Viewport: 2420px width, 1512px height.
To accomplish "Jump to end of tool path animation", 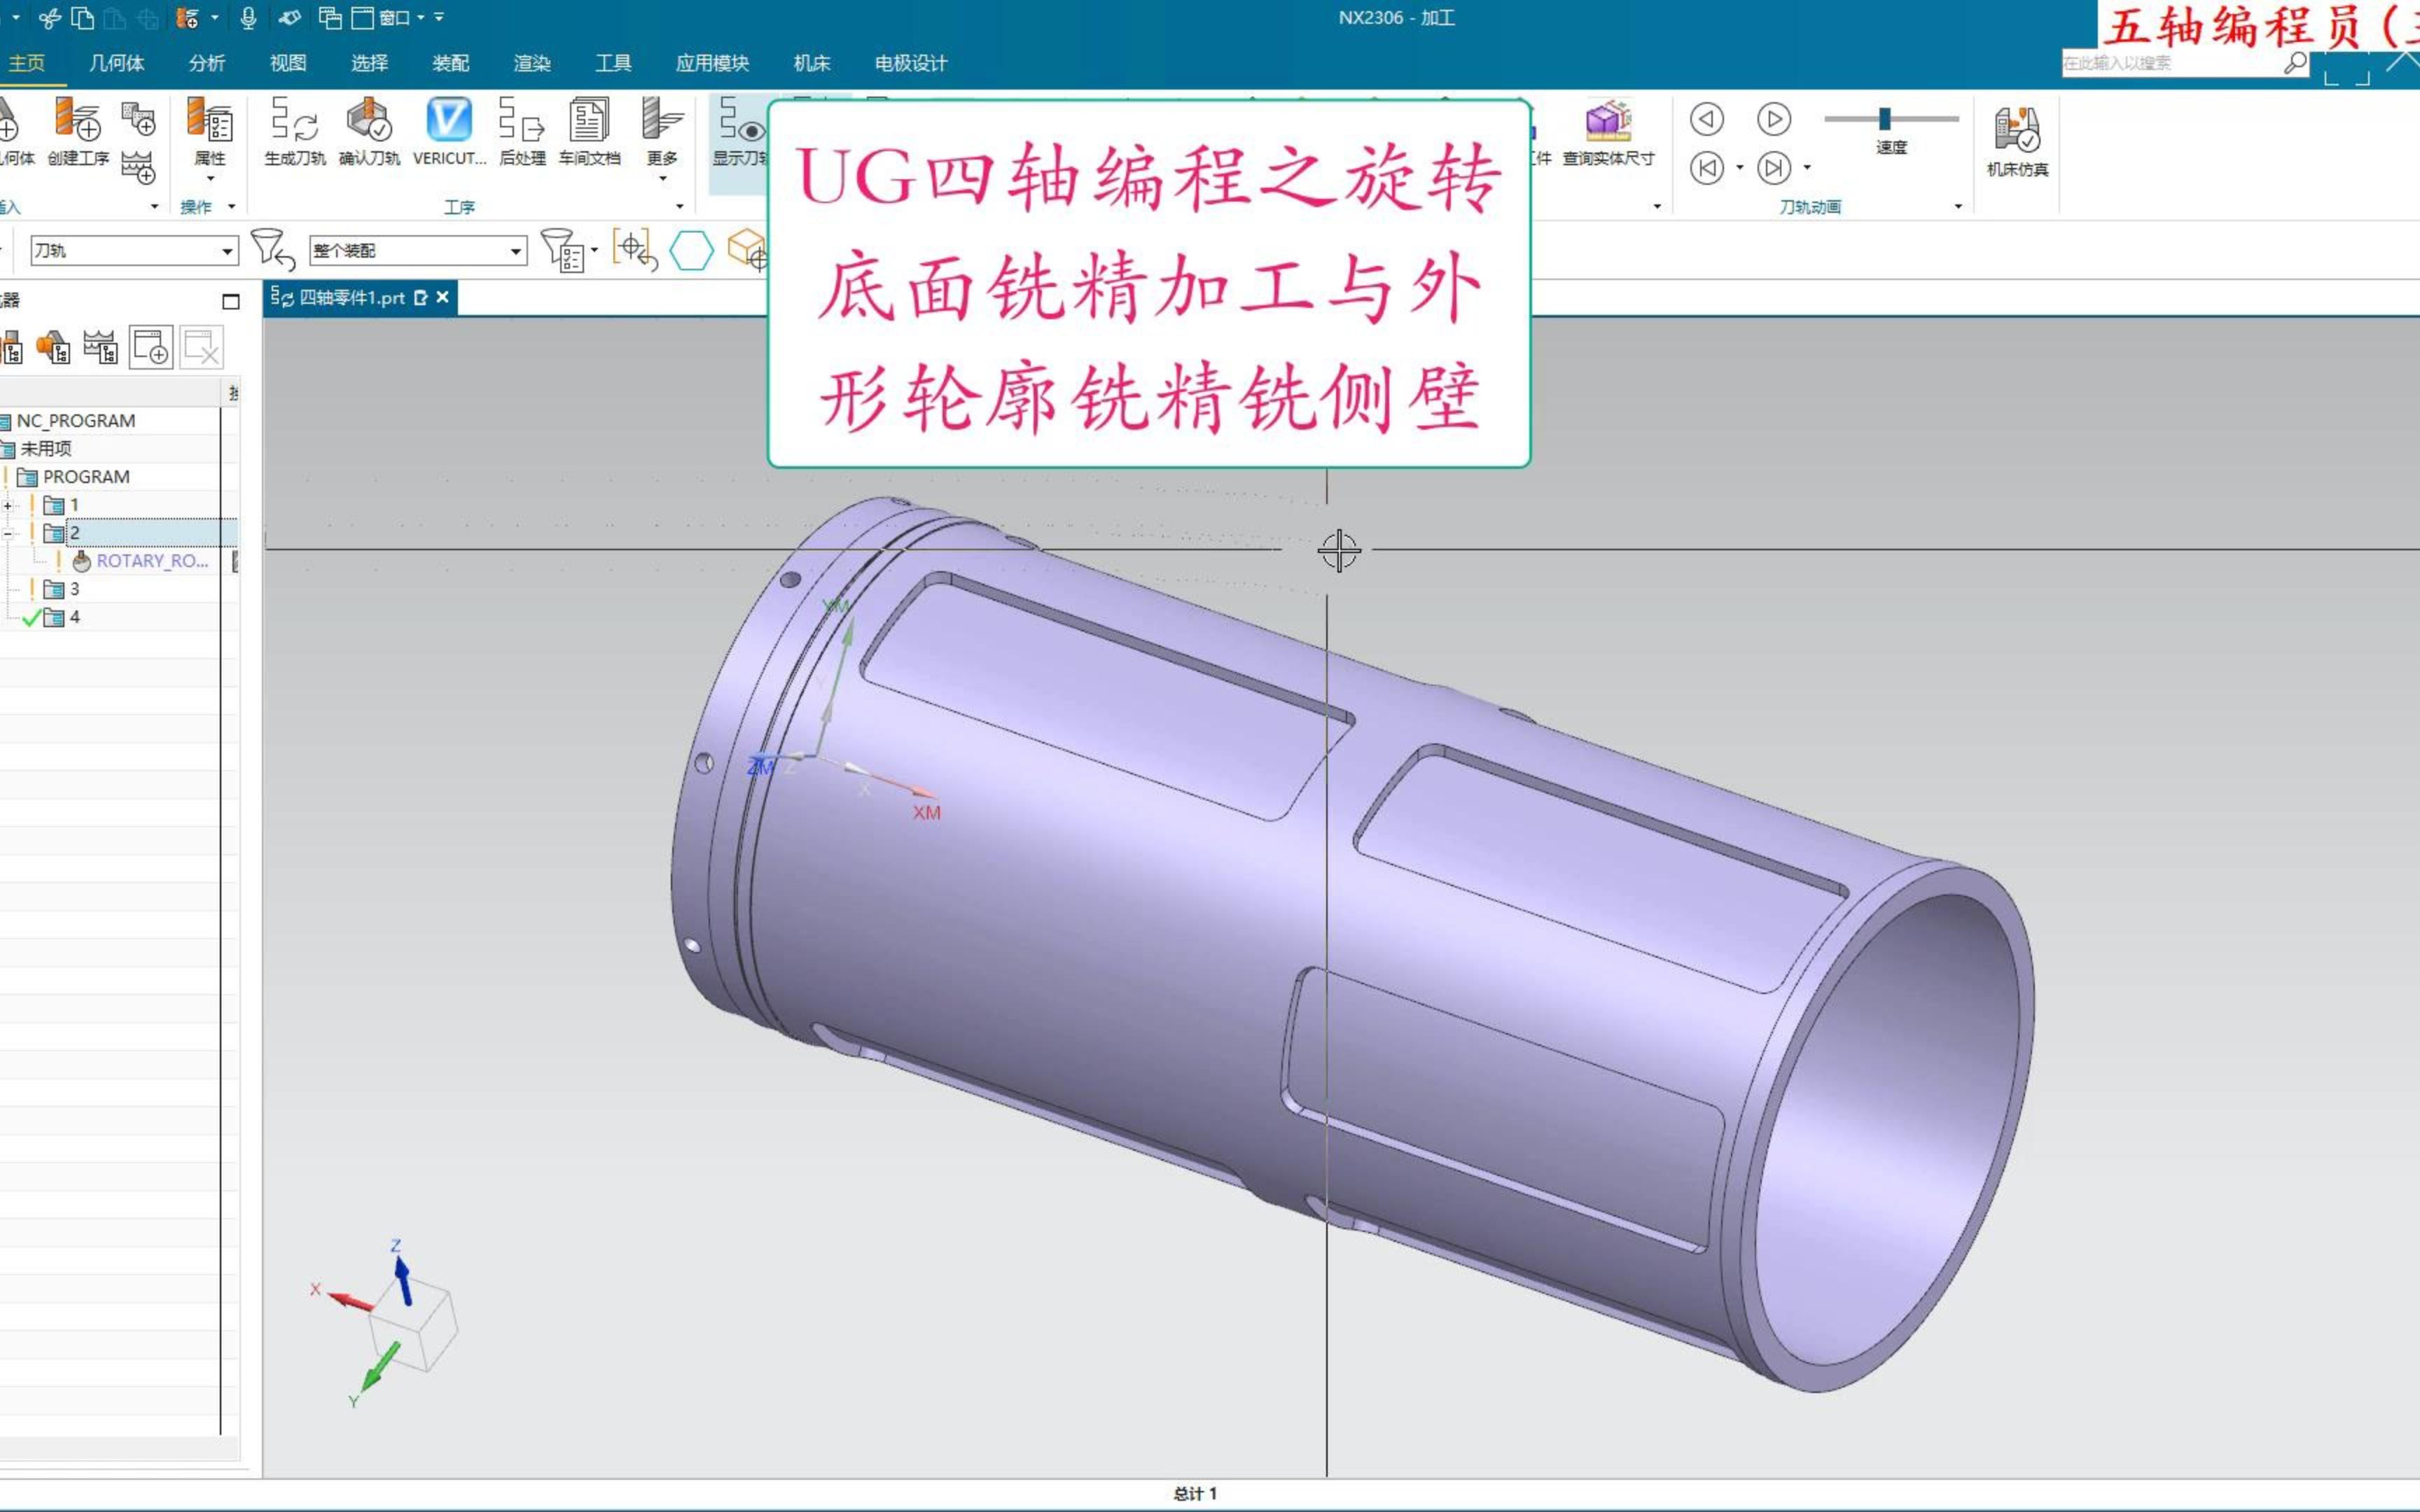I will tap(1774, 167).
